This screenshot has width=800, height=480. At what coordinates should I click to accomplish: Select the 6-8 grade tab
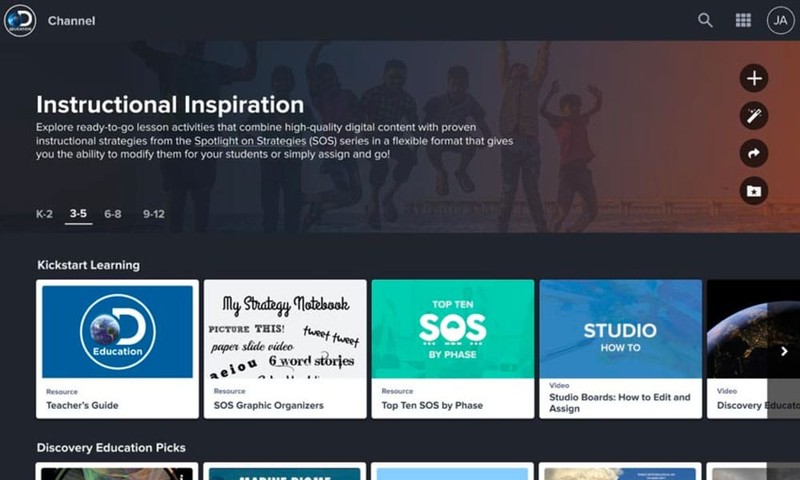tap(113, 214)
